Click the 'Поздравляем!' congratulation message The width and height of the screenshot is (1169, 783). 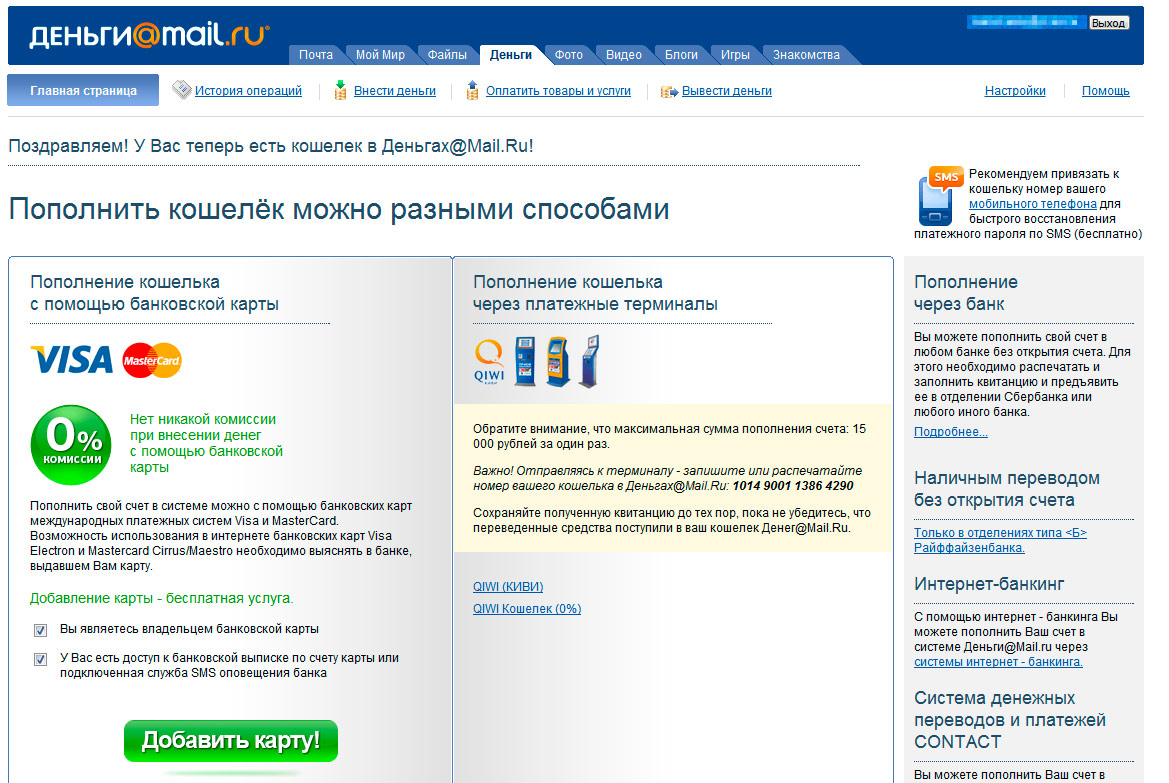point(271,145)
